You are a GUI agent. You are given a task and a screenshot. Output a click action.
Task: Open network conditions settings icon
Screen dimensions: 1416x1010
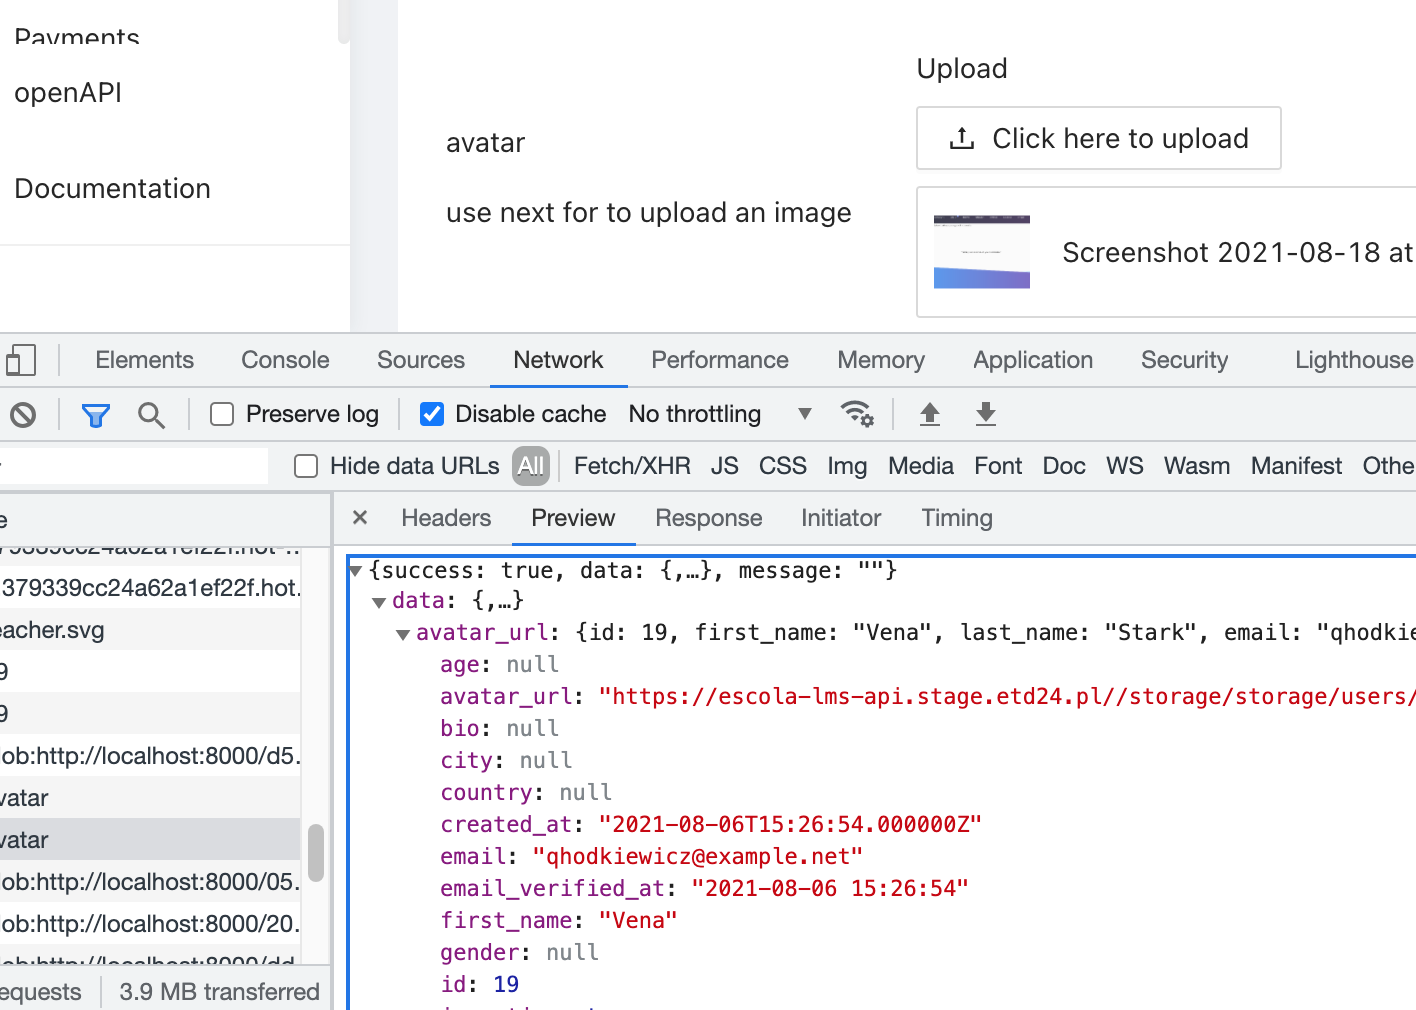(x=858, y=414)
